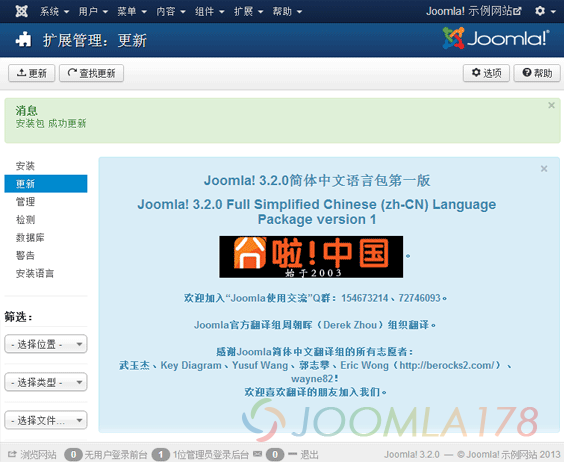Expand the 选择文件 filter dropdown
The image size is (564, 462).
tap(46, 420)
